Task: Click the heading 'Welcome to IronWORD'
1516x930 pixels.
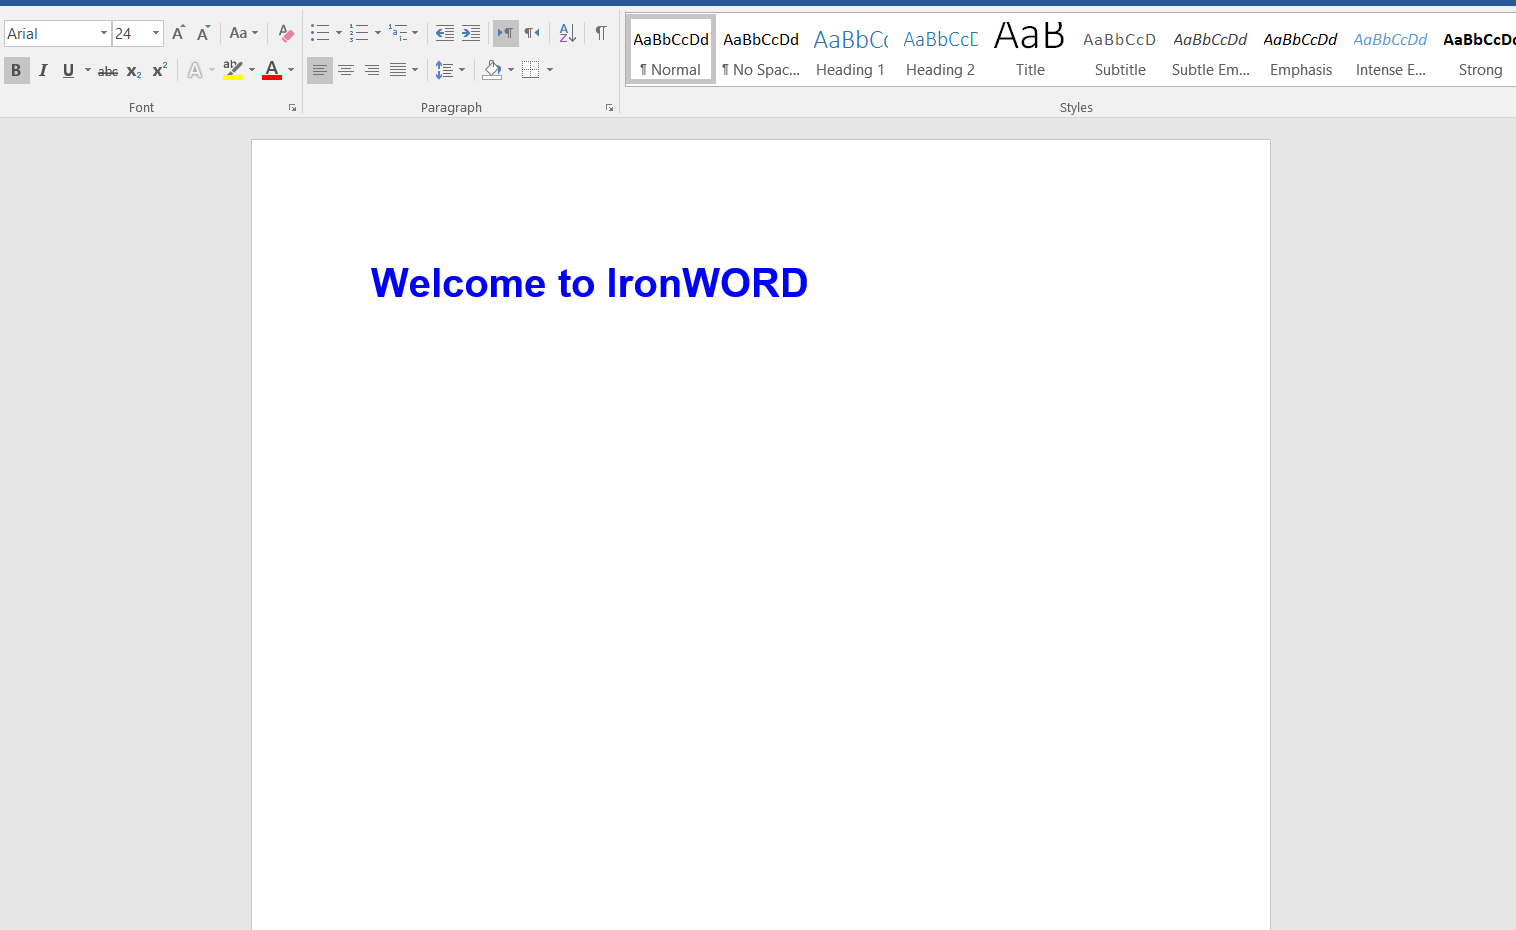Action: (589, 283)
